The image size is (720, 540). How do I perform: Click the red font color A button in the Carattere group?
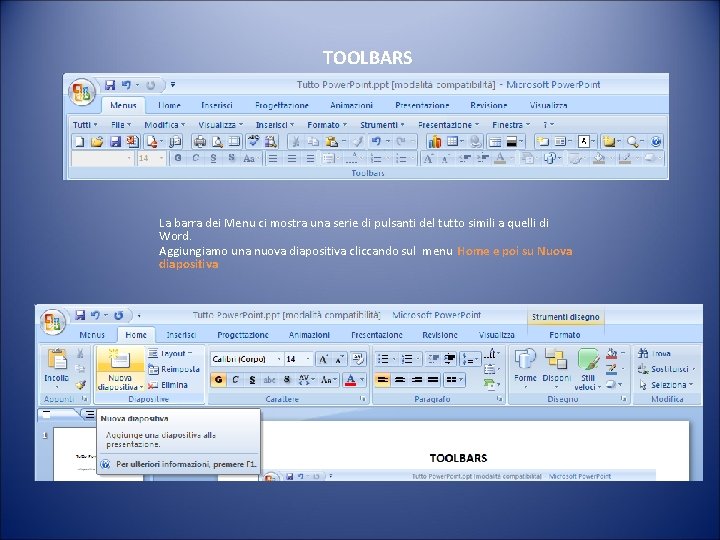pos(350,380)
